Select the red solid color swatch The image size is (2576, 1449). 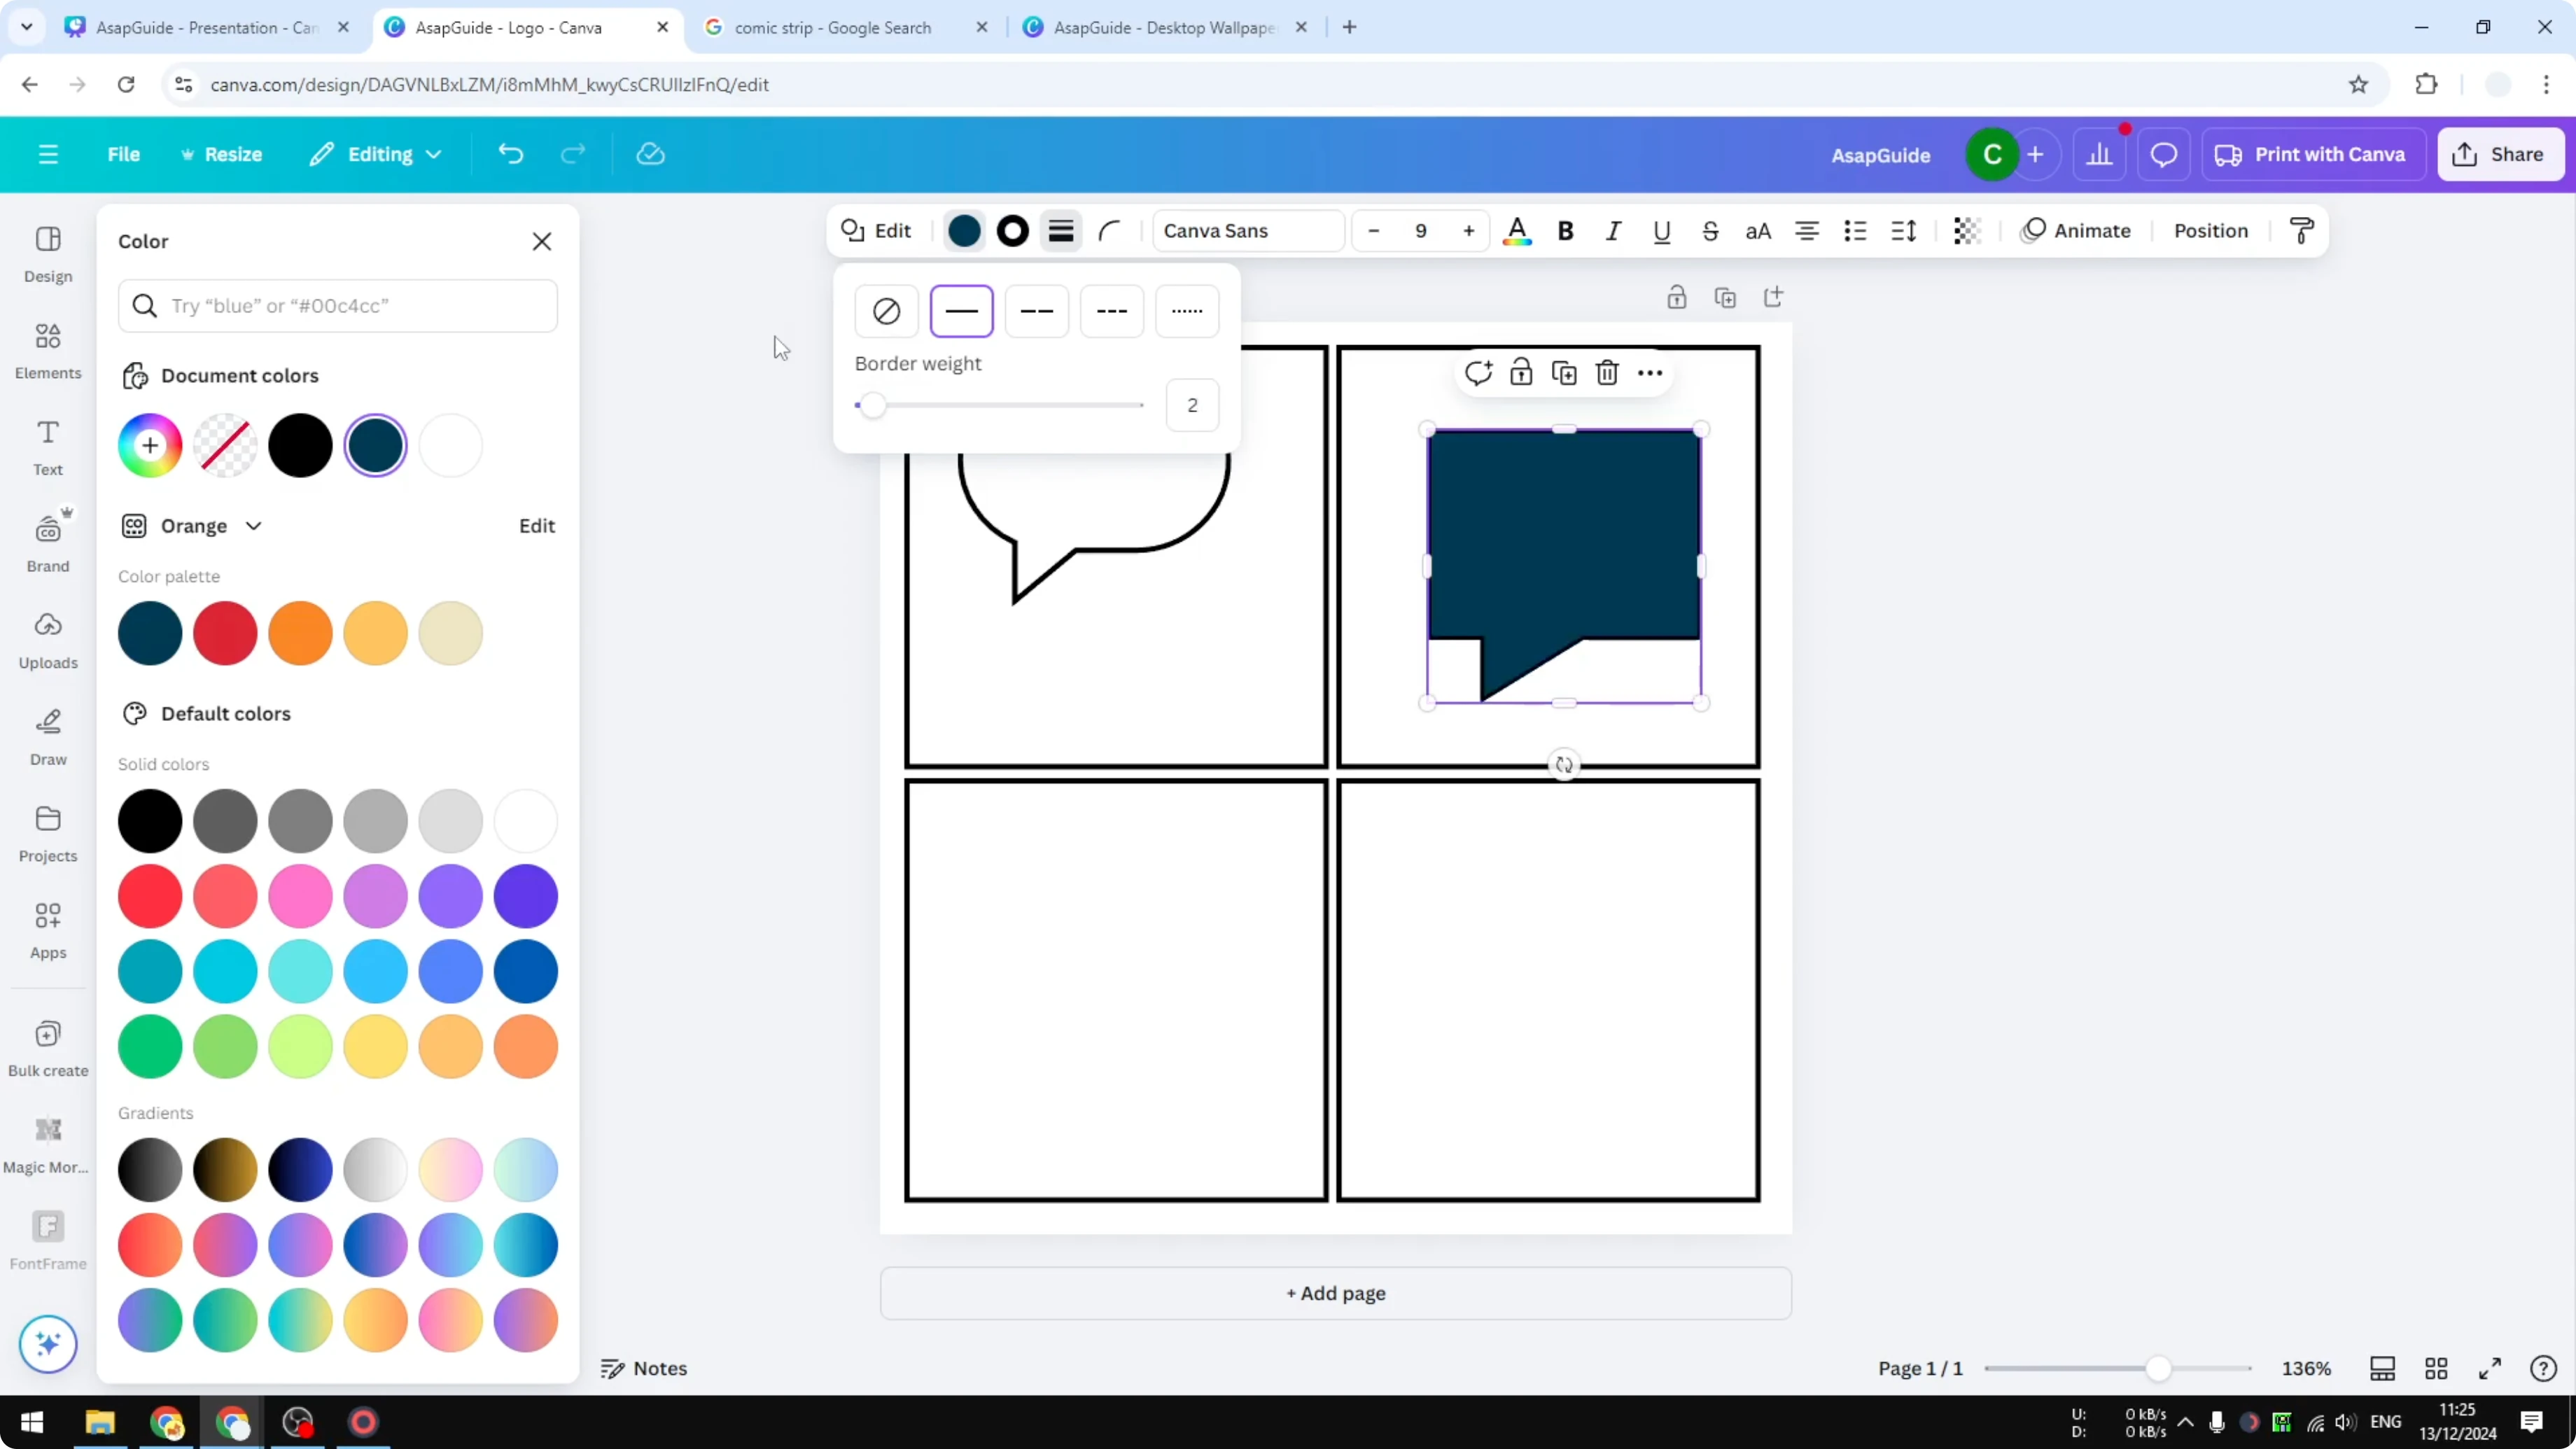[x=150, y=896]
